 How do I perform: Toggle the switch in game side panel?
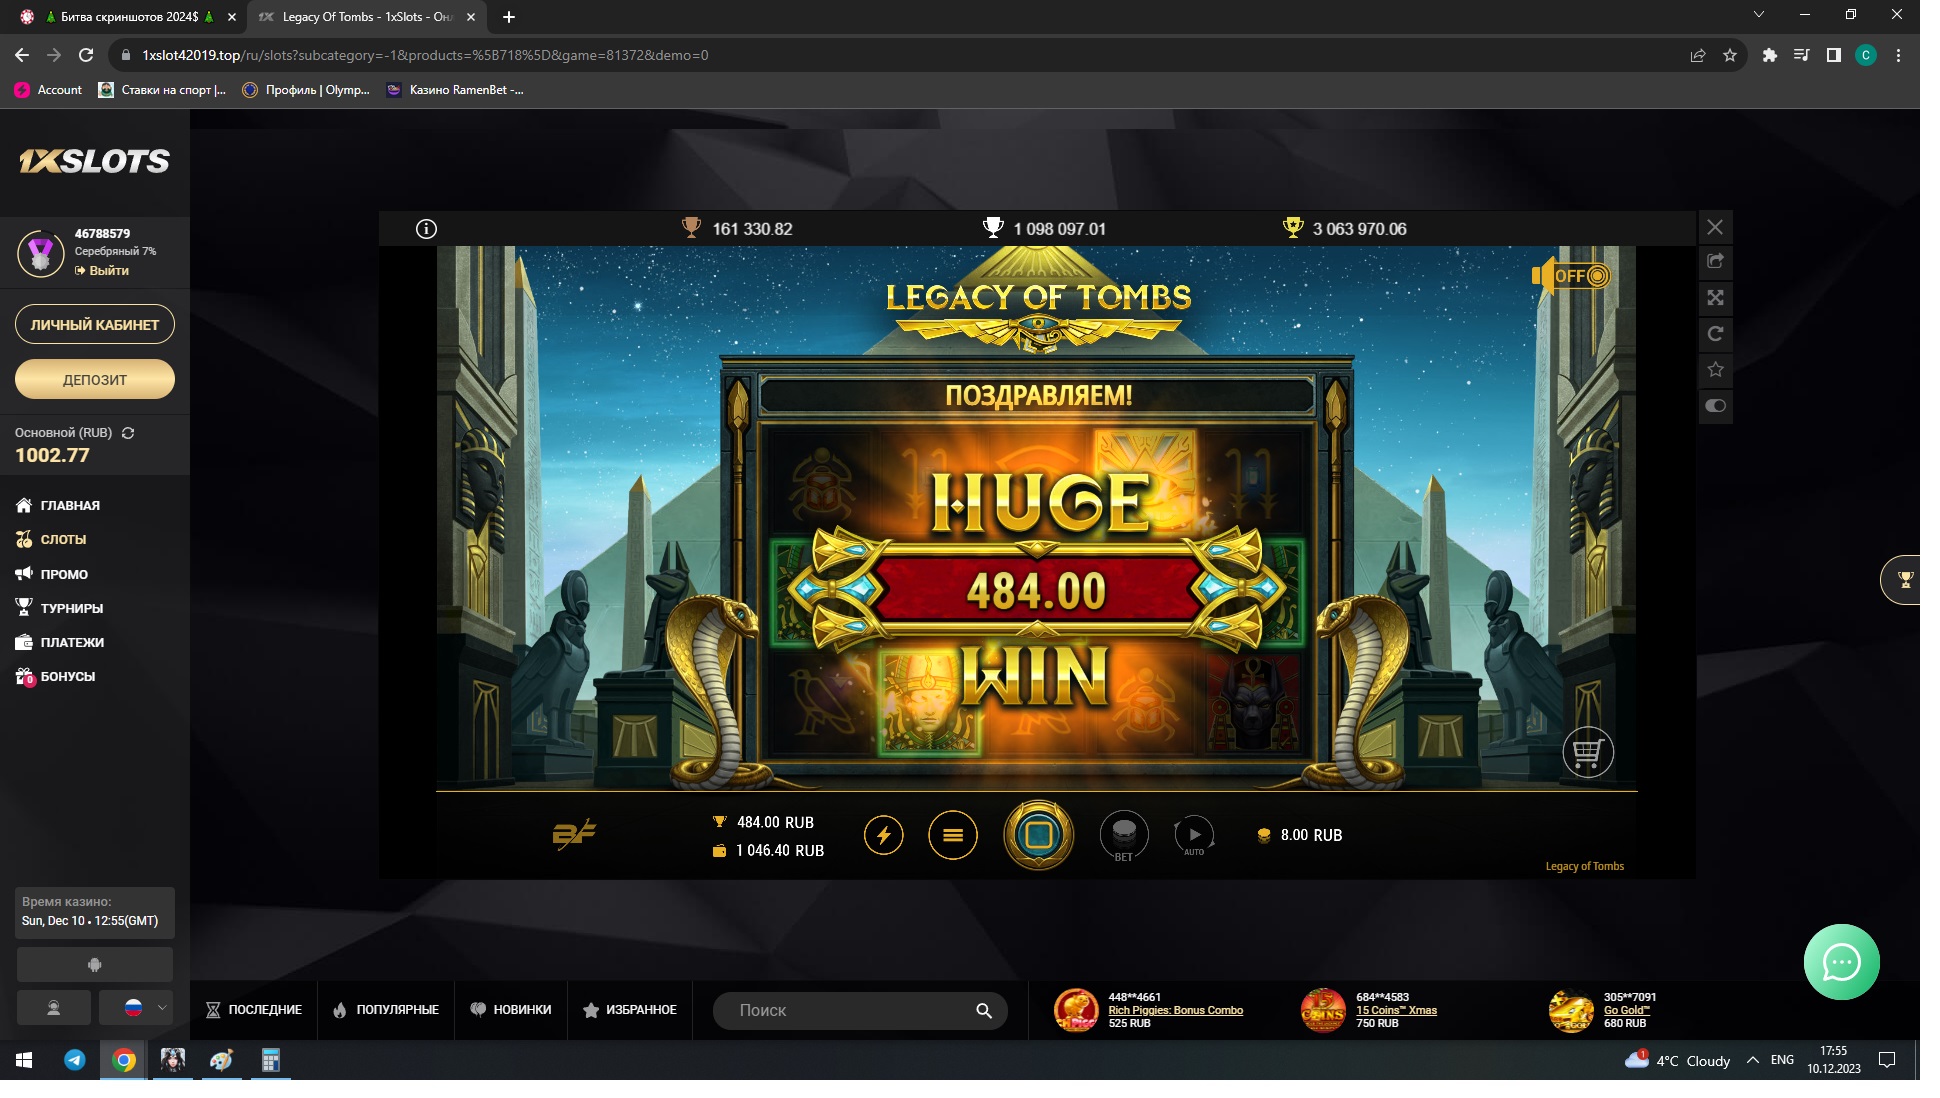(1715, 406)
